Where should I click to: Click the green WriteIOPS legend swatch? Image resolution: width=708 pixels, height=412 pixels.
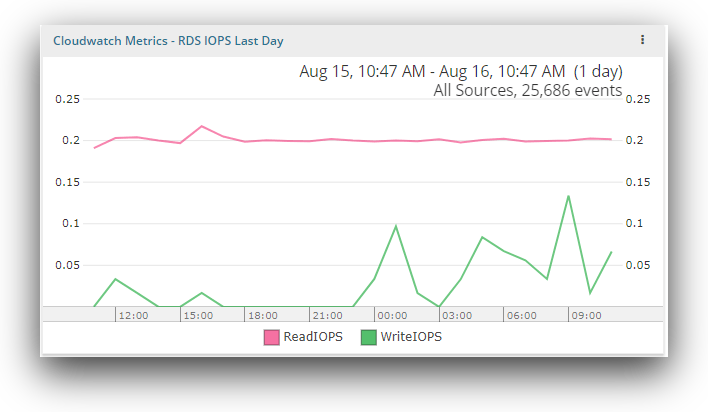click(x=369, y=337)
